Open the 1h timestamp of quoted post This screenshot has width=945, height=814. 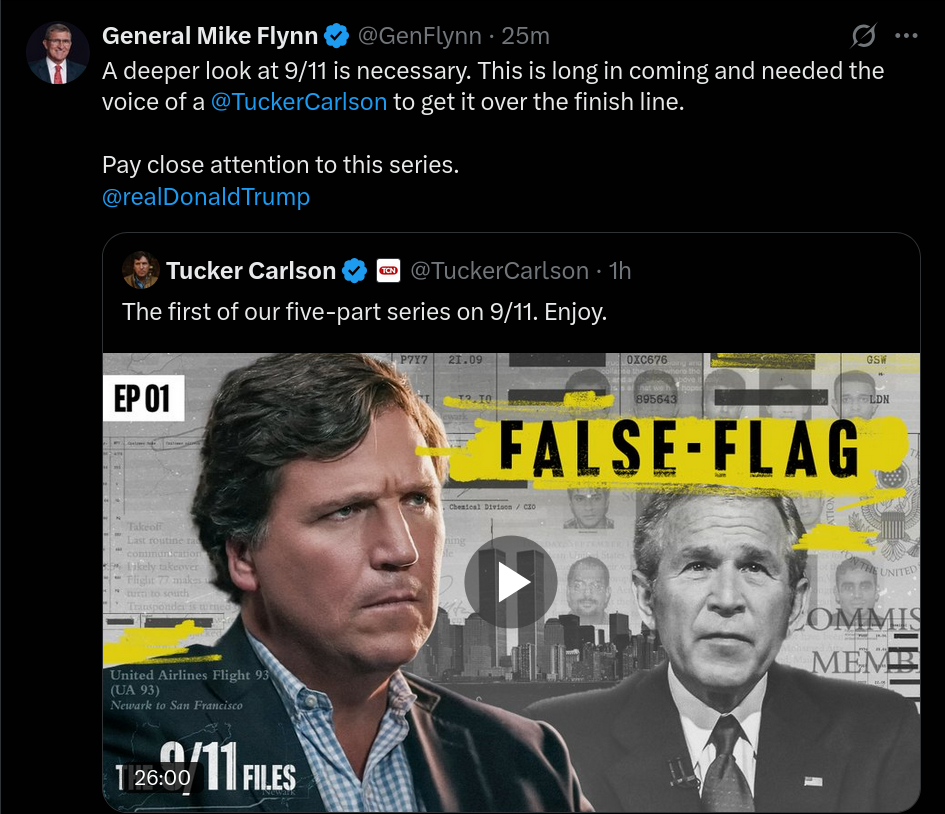coord(620,271)
